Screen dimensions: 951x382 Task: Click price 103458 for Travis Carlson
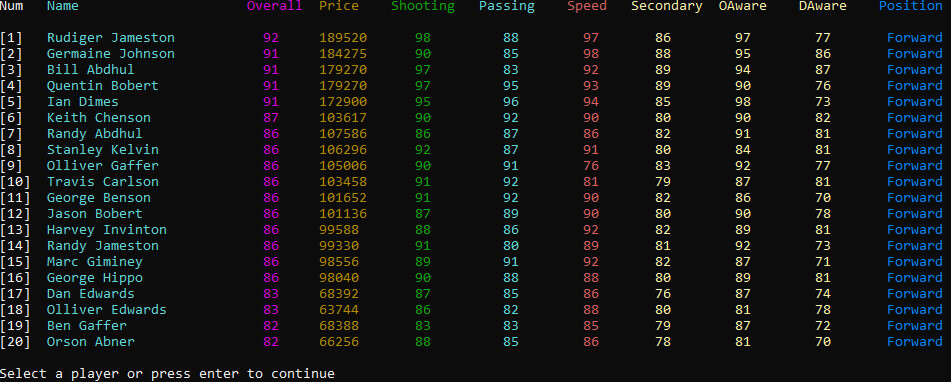pyautogui.click(x=343, y=181)
